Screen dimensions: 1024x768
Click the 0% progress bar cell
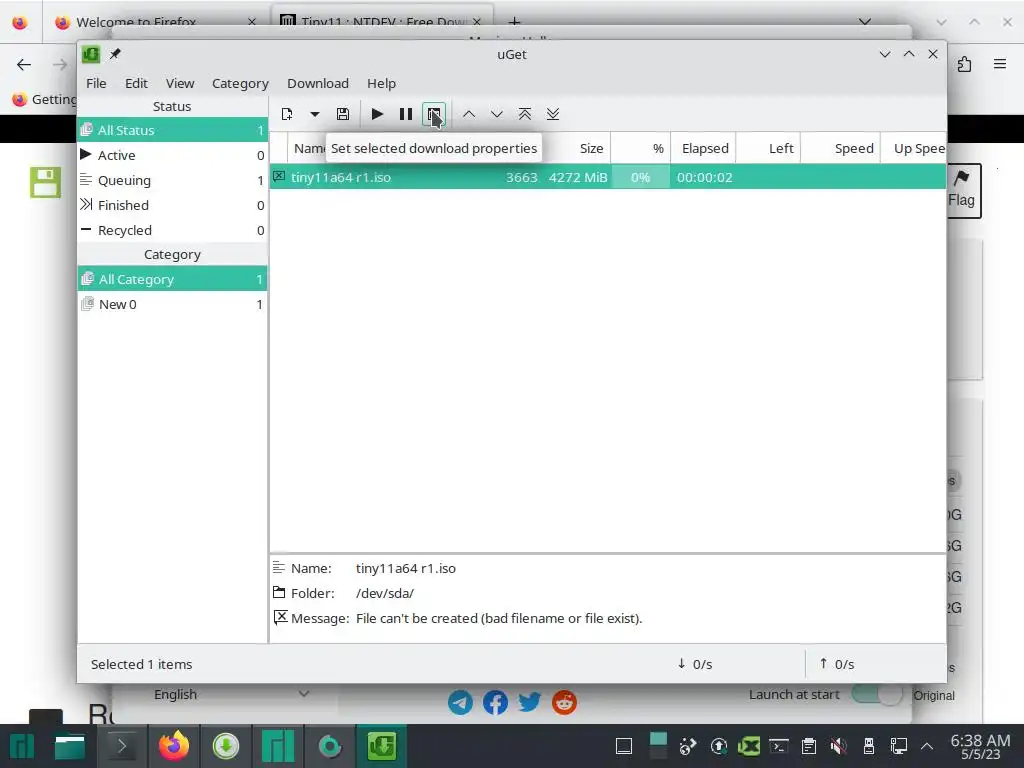(641, 177)
